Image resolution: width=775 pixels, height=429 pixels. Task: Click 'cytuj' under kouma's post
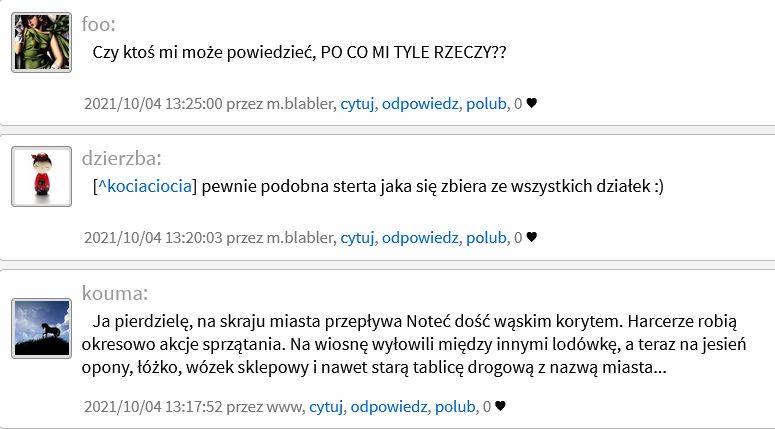[326, 407]
